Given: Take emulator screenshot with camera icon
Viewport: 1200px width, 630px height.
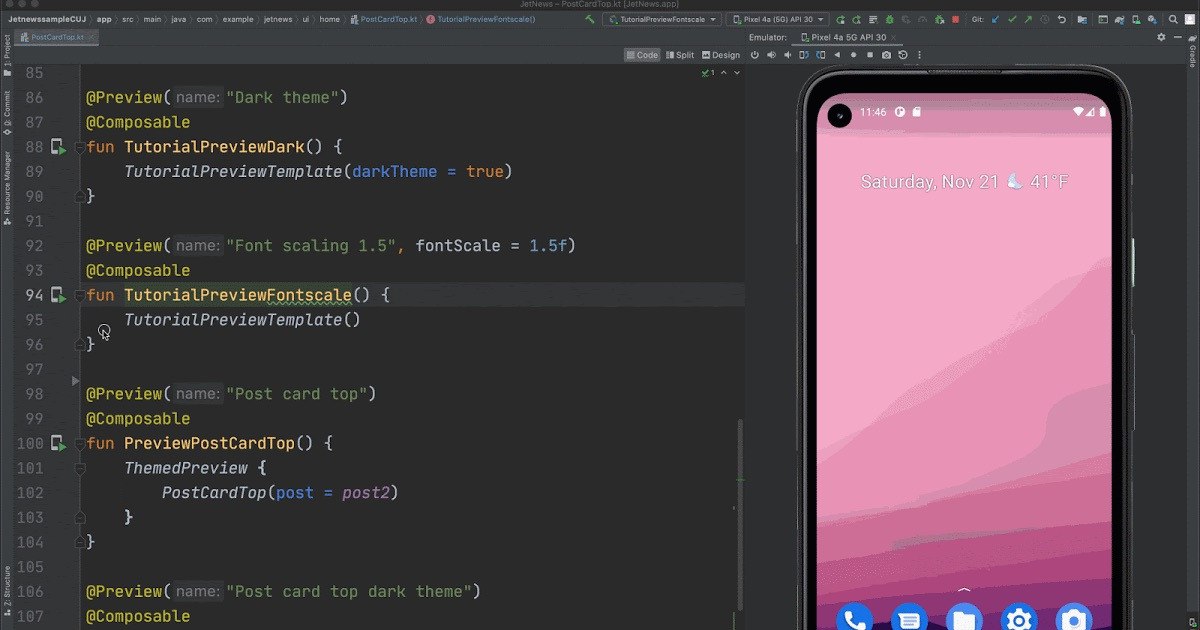Looking at the screenshot, I should 886,55.
